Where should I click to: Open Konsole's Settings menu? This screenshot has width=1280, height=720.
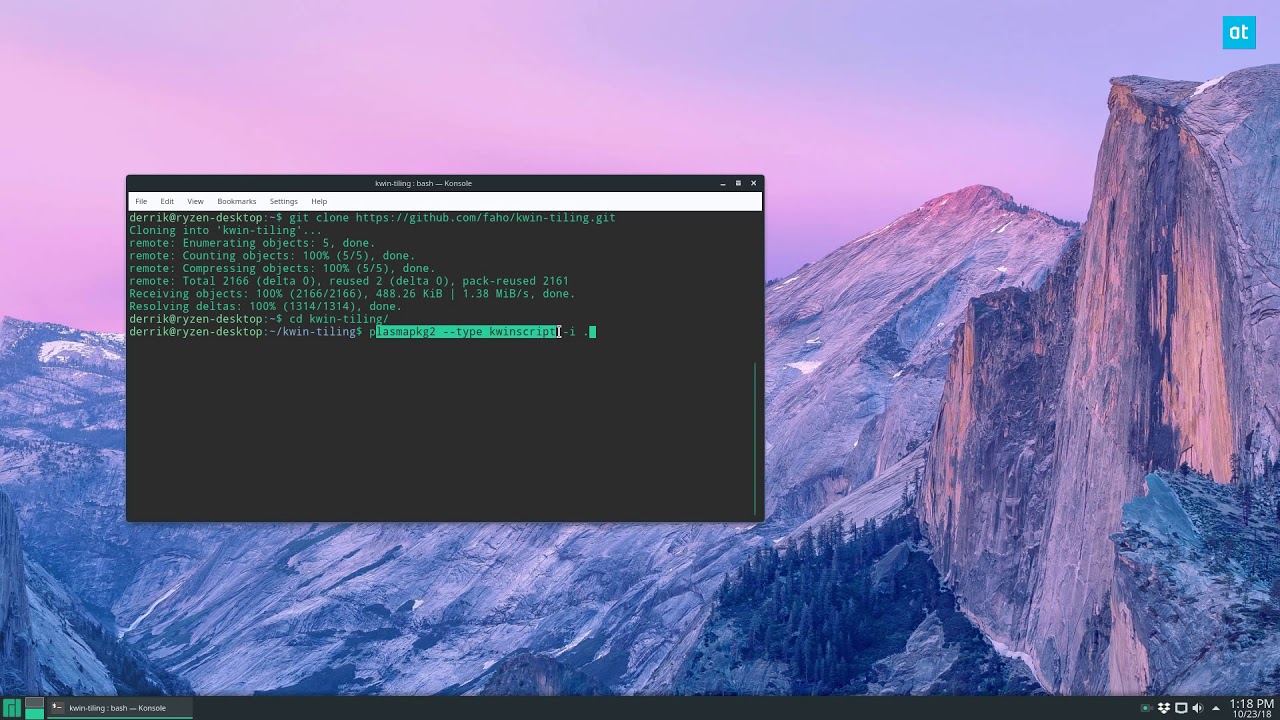coord(283,201)
